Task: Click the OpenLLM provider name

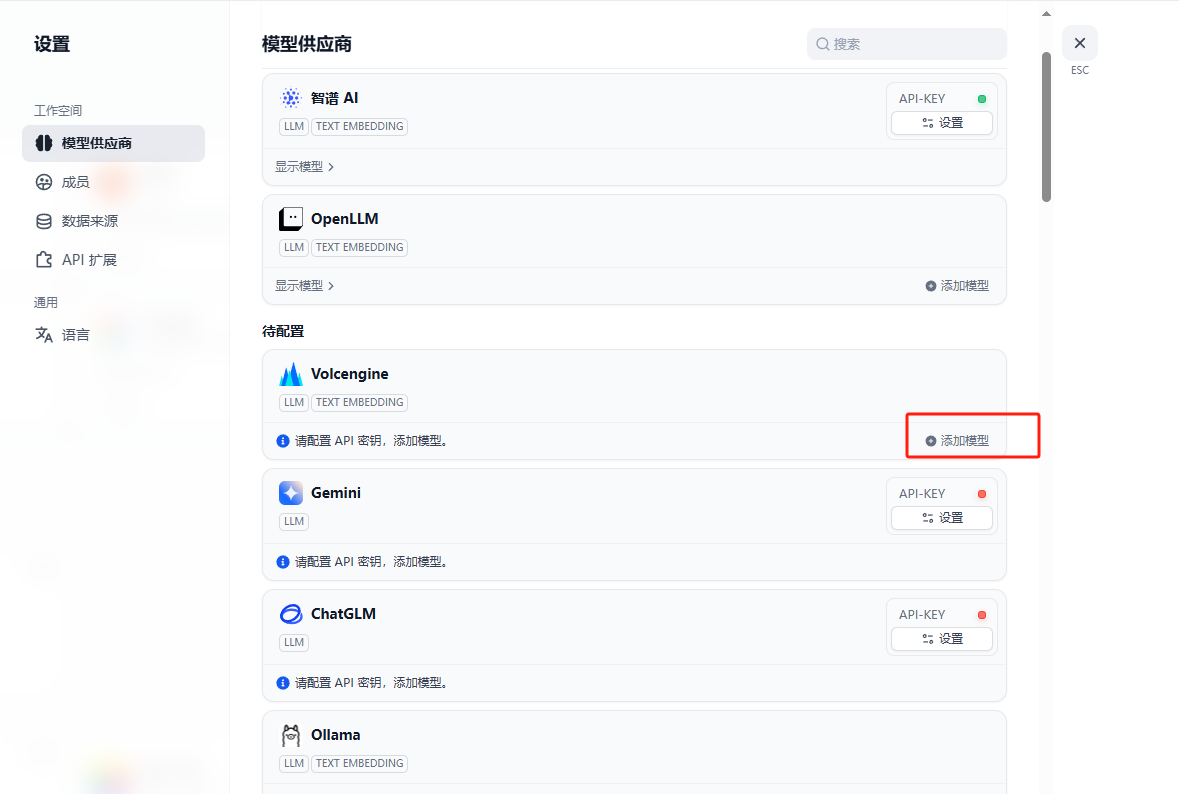Action: 344,219
